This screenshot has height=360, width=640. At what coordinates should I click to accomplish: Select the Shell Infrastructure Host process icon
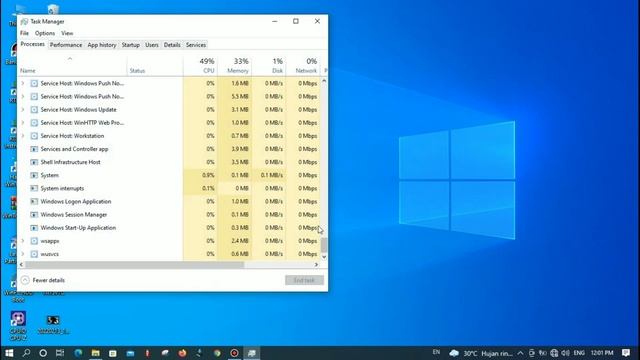tap(34, 162)
